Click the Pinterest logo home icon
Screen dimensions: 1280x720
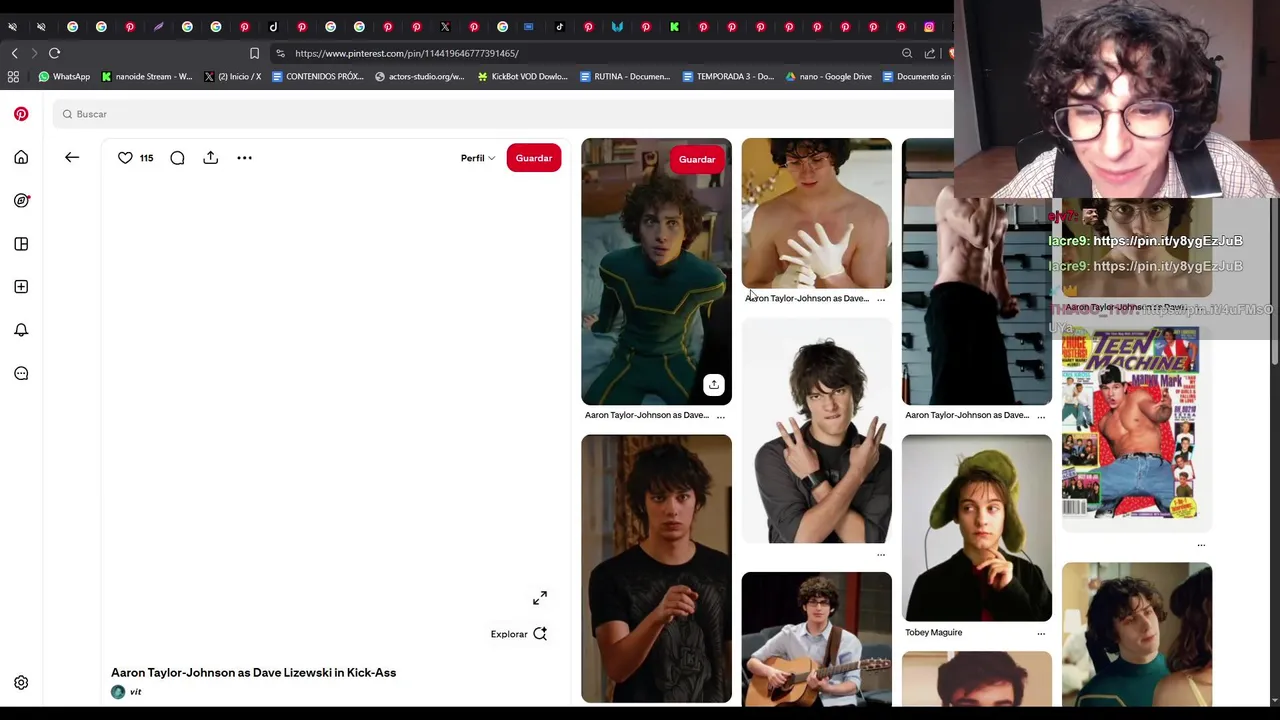(21, 114)
